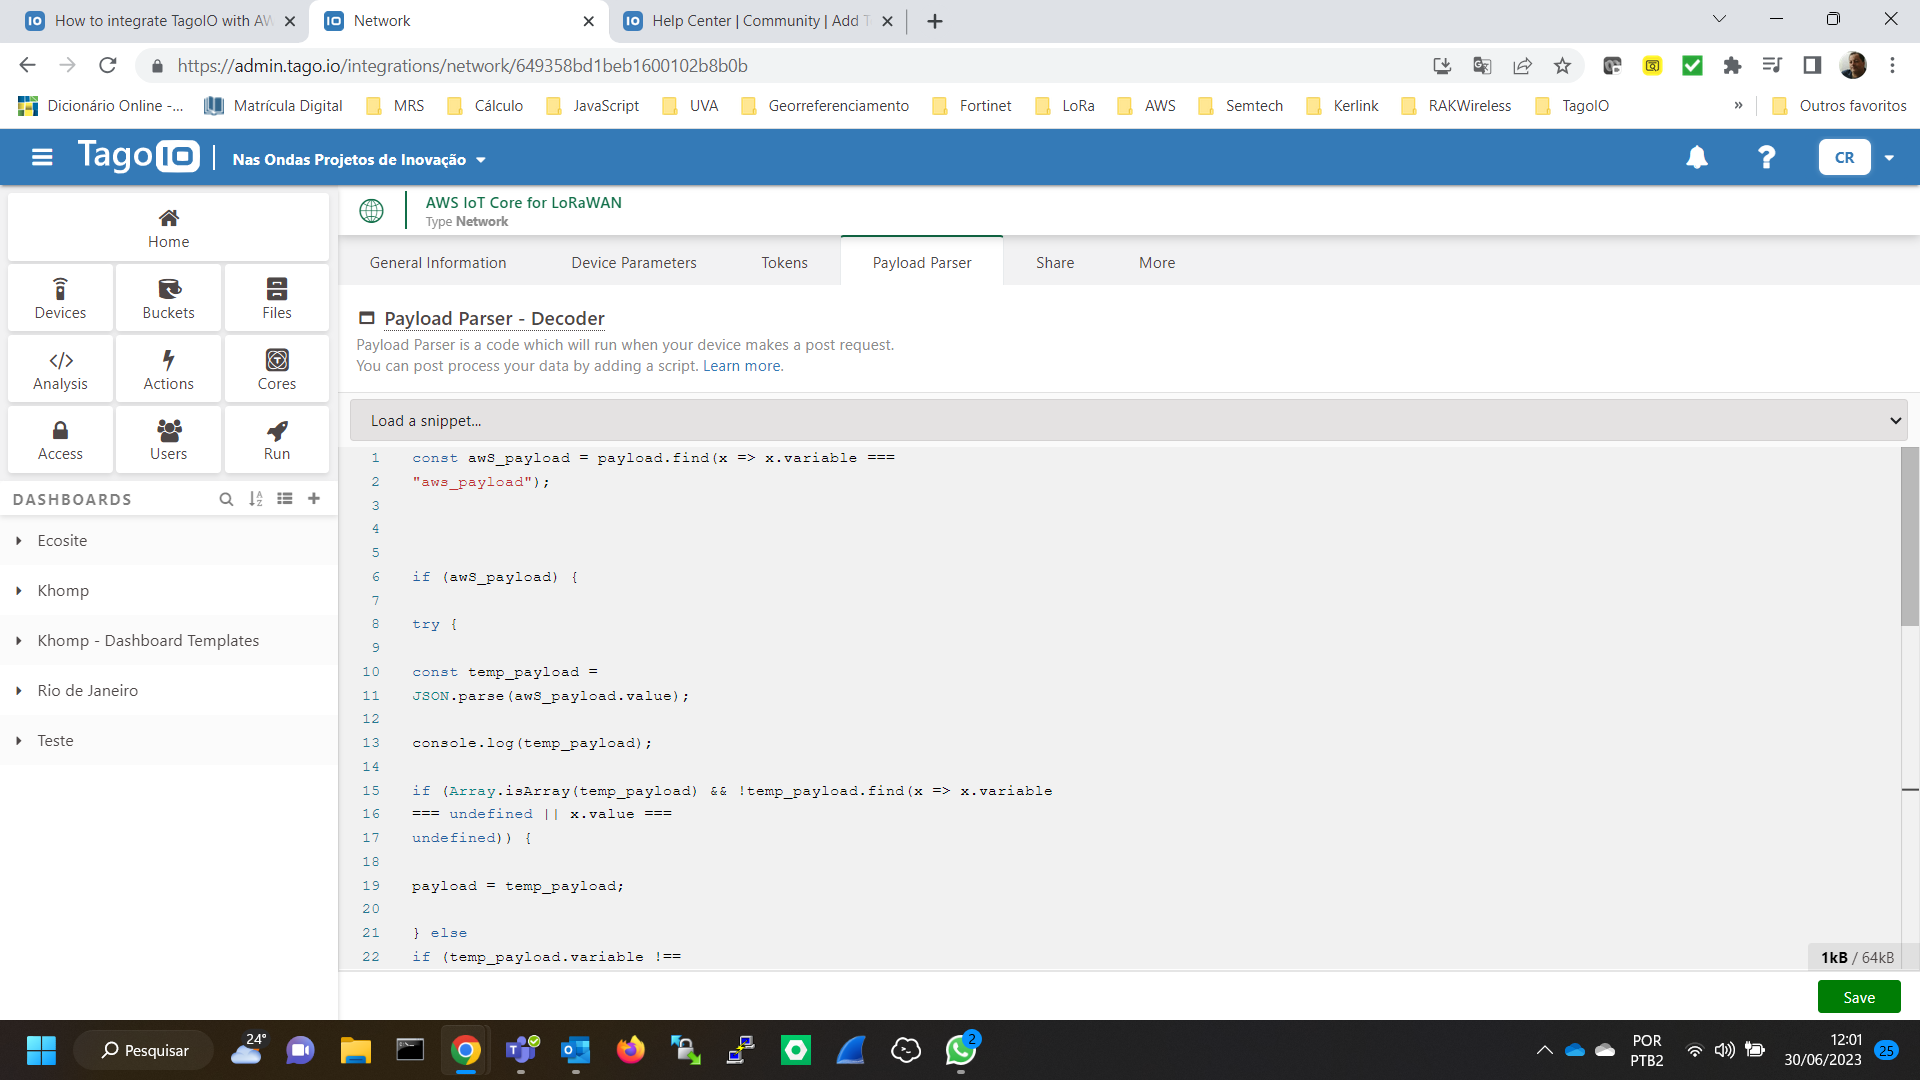The width and height of the screenshot is (1920, 1080).
Task: Switch to the Tokens tab
Action: [x=784, y=262]
